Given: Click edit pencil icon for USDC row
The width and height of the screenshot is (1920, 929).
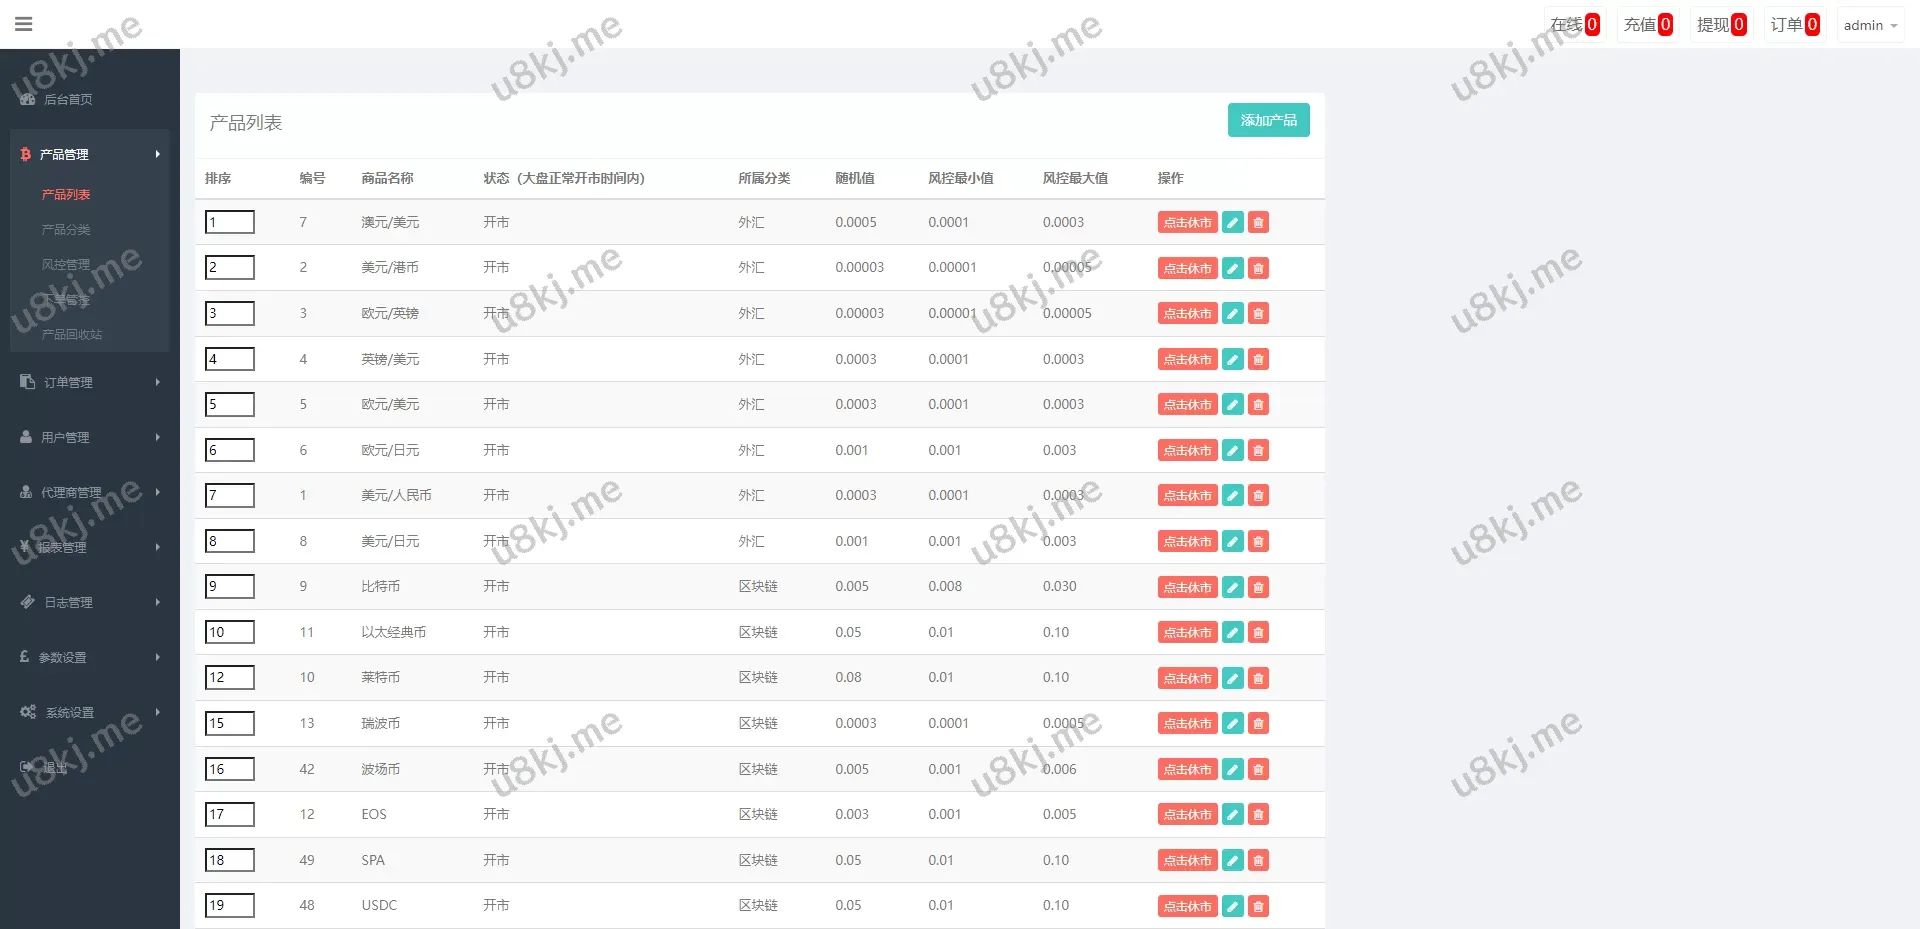Looking at the screenshot, I should 1233,906.
